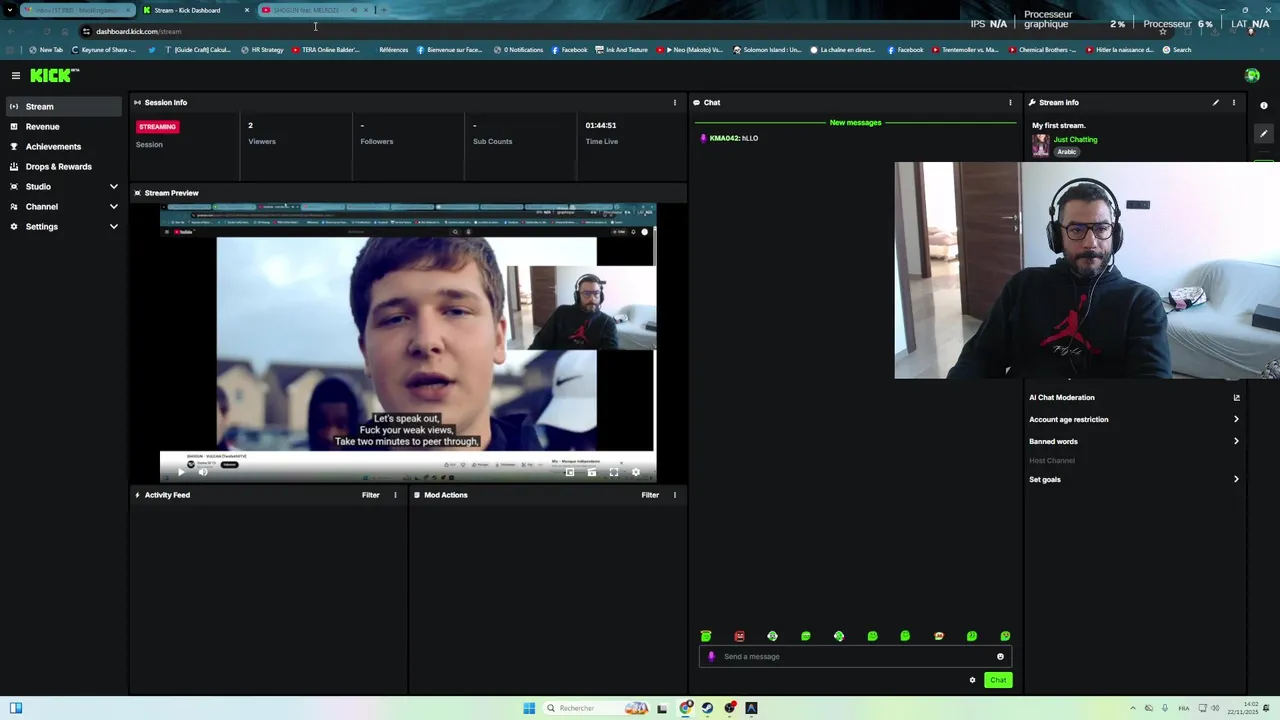Open Activity Feed three-dot menu
1280x720 pixels.
click(395, 495)
